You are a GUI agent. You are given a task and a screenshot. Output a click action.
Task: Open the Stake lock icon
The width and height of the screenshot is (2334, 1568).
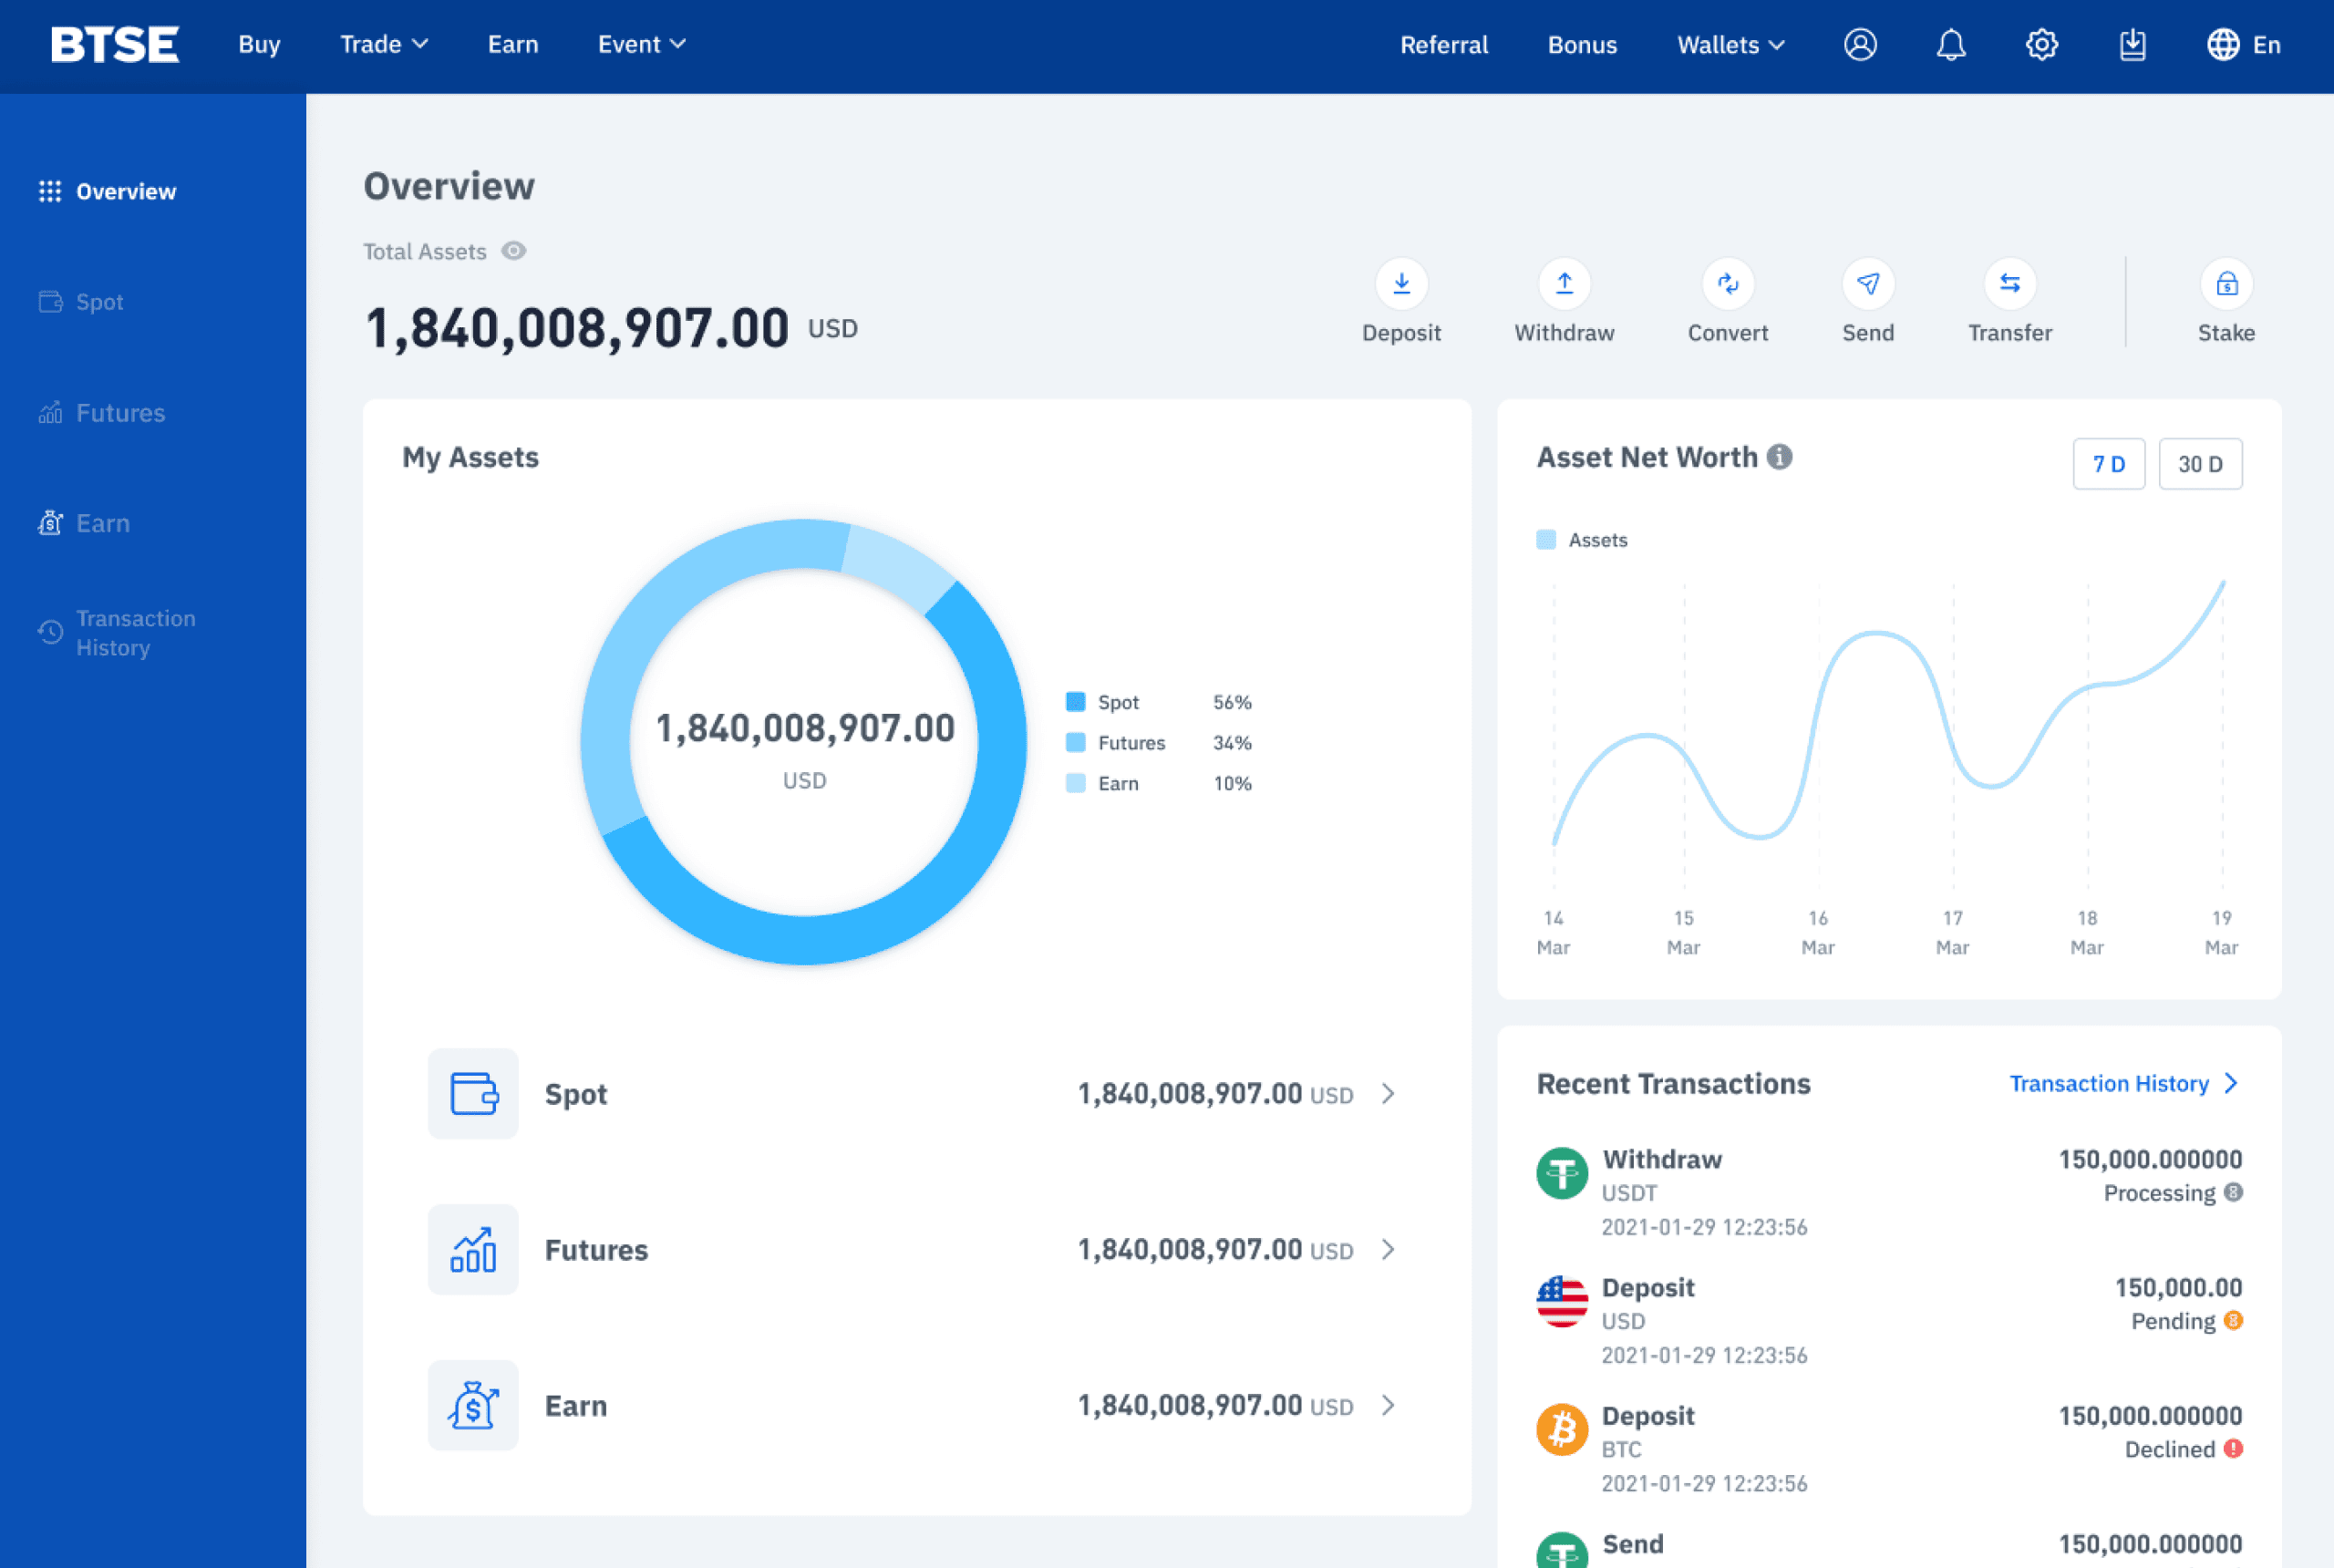pos(2226,284)
